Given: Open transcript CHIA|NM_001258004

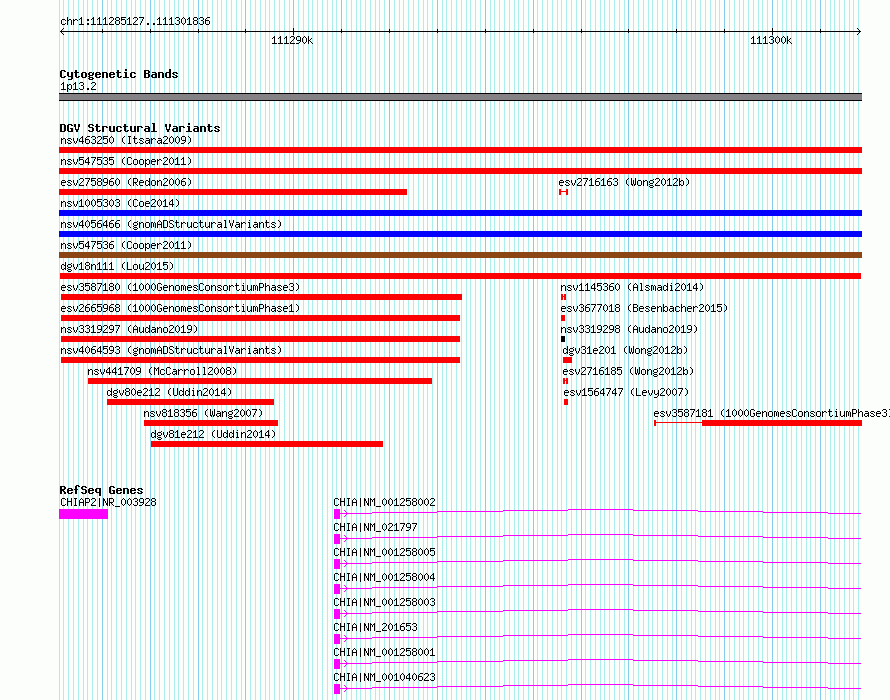Looking at the screenshot, I should tap(384, 577).
